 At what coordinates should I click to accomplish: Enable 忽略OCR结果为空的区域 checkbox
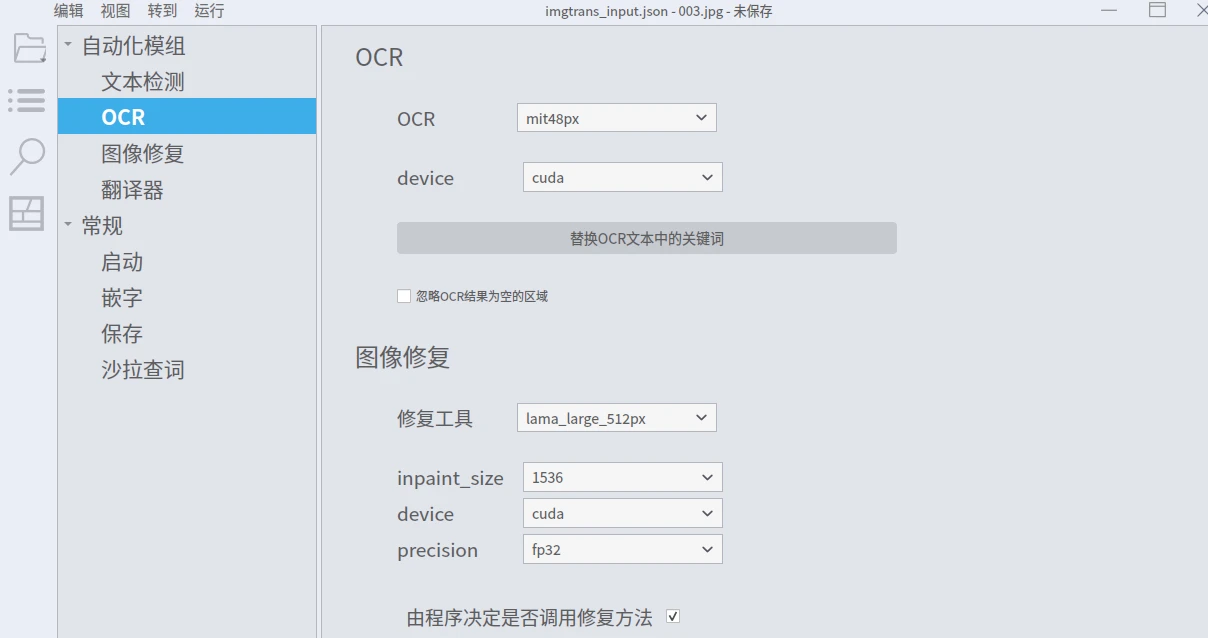point(404,296)
